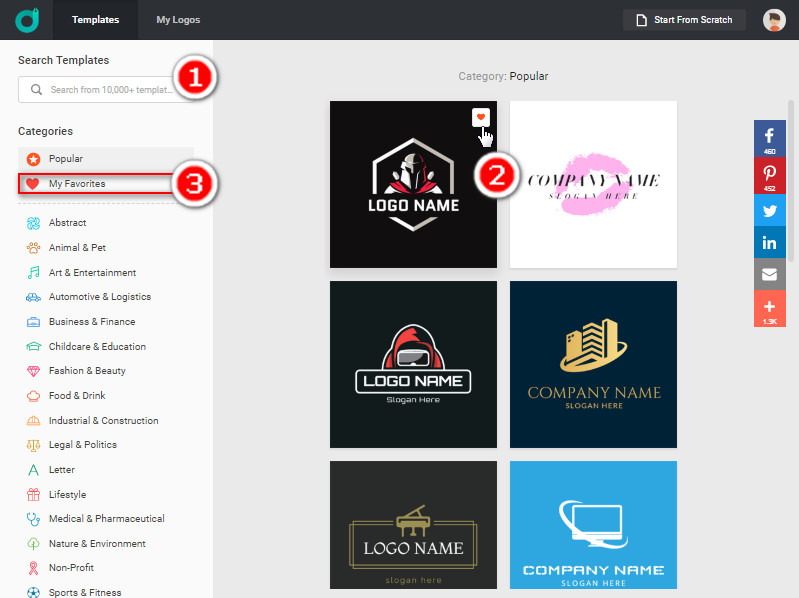Image resolution: width=799 pixels, height=598 pixels.
Task: Click Start From Scratch button
Action: (684, 20)
